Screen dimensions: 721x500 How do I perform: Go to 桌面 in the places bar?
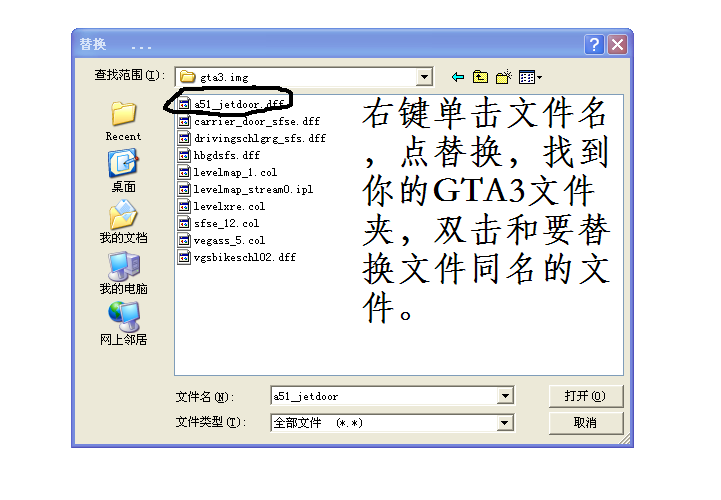(x=123, y=170)
